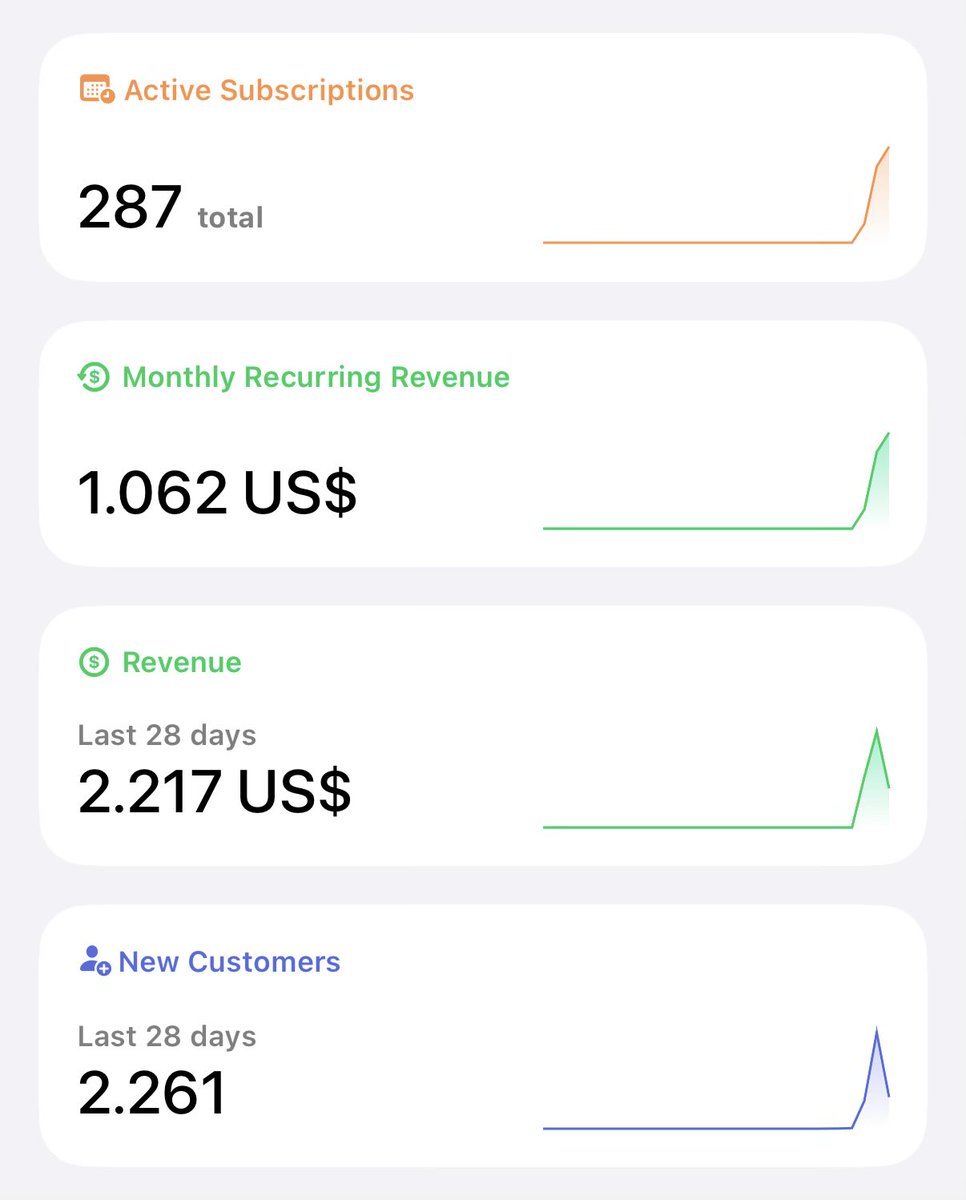View the Monthly Recurring Revenue sparkline chart

(x=716, y=481)
